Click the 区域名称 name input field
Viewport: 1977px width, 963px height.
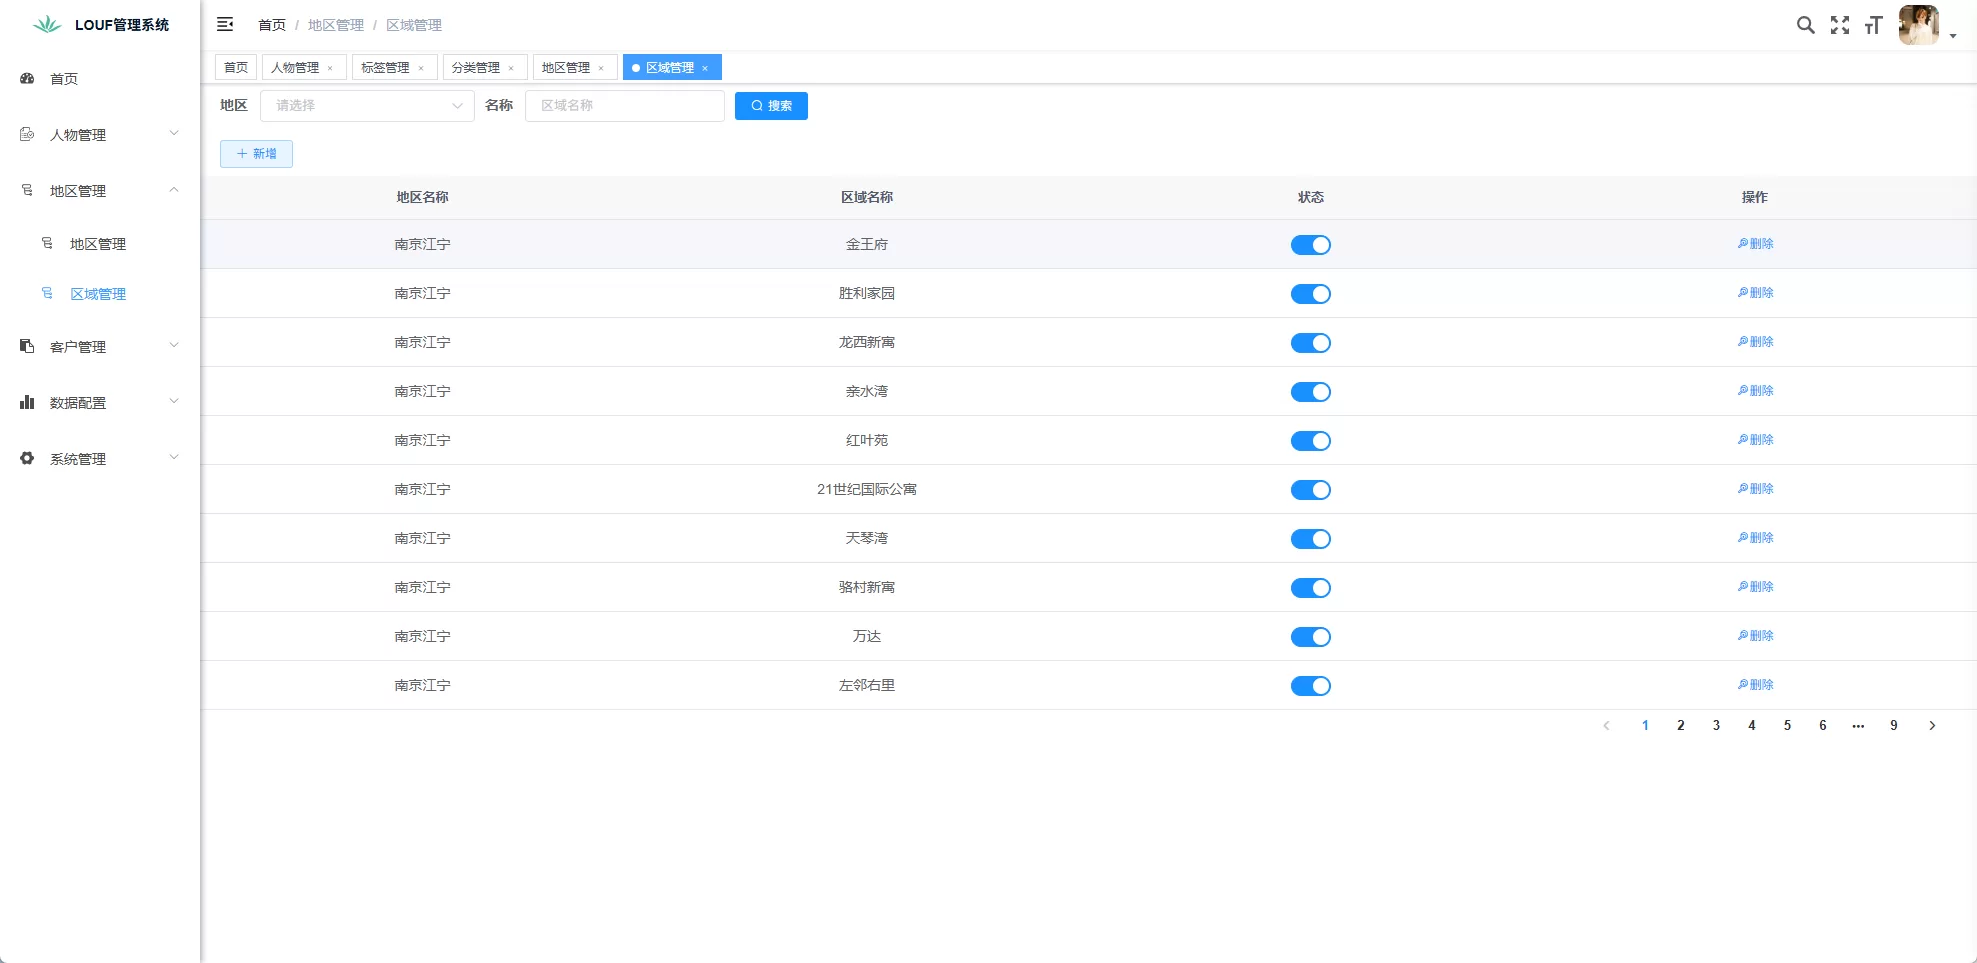[x=624, y=106]
